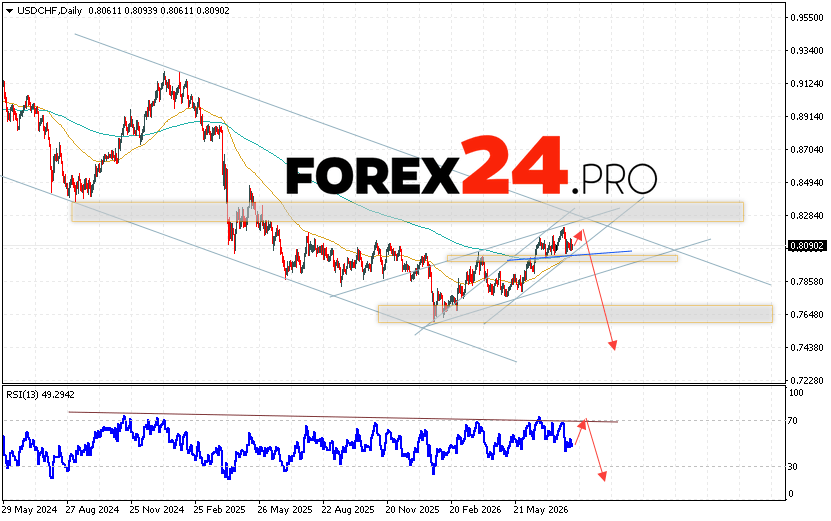Select the 29 May 2024 date label

(30, 509)
